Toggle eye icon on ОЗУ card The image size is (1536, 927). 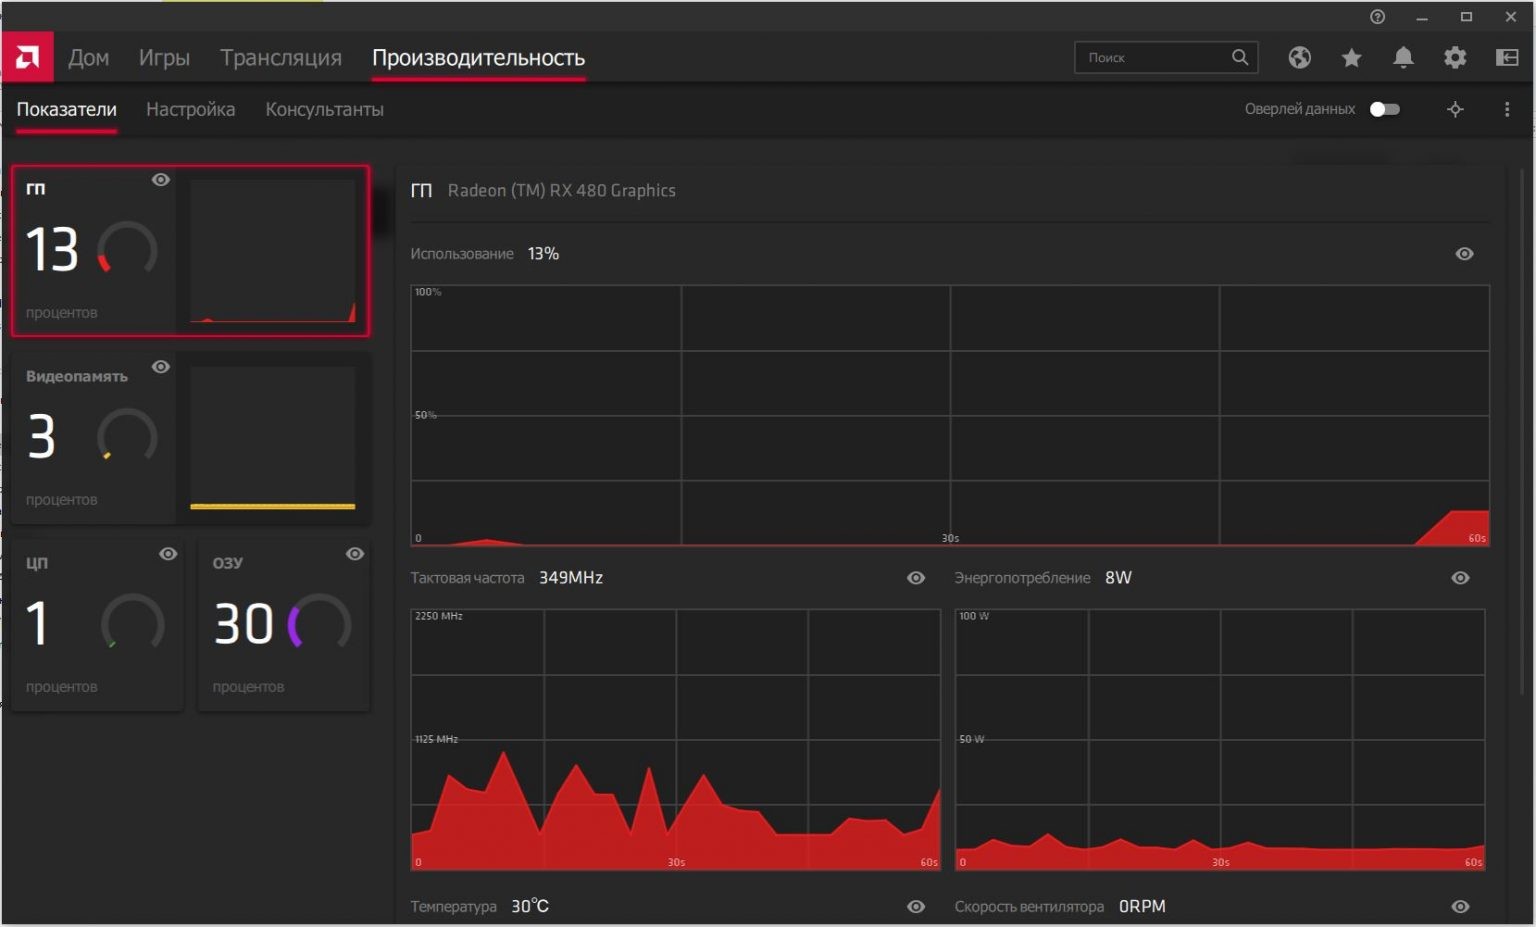(355, 554)
